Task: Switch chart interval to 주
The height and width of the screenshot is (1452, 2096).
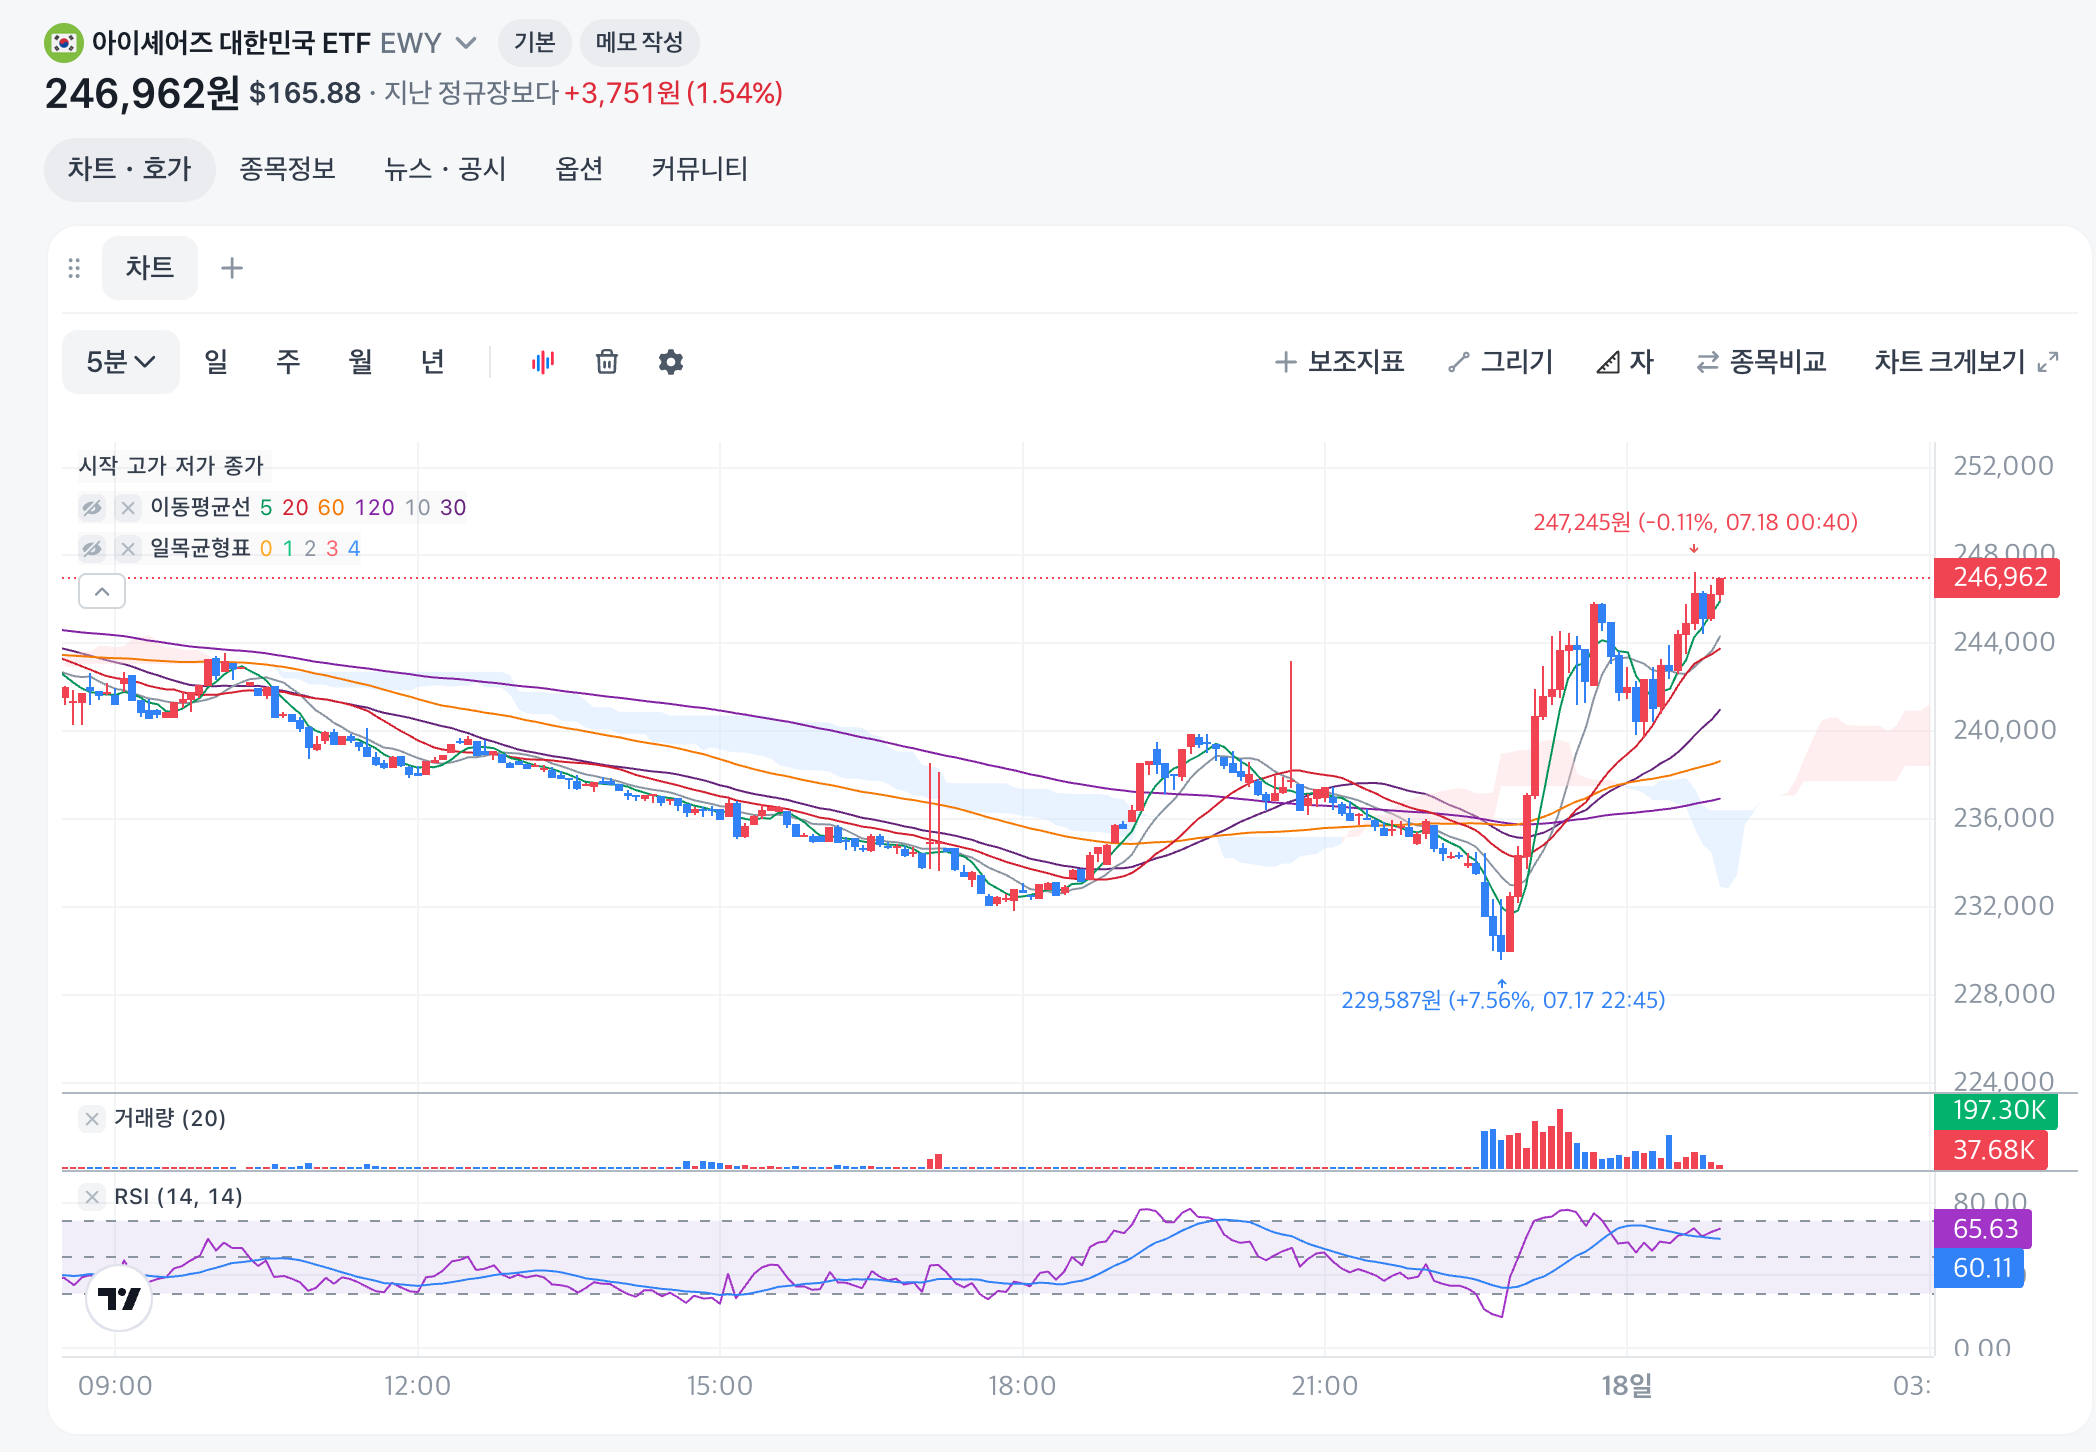Action: point(288,362)
